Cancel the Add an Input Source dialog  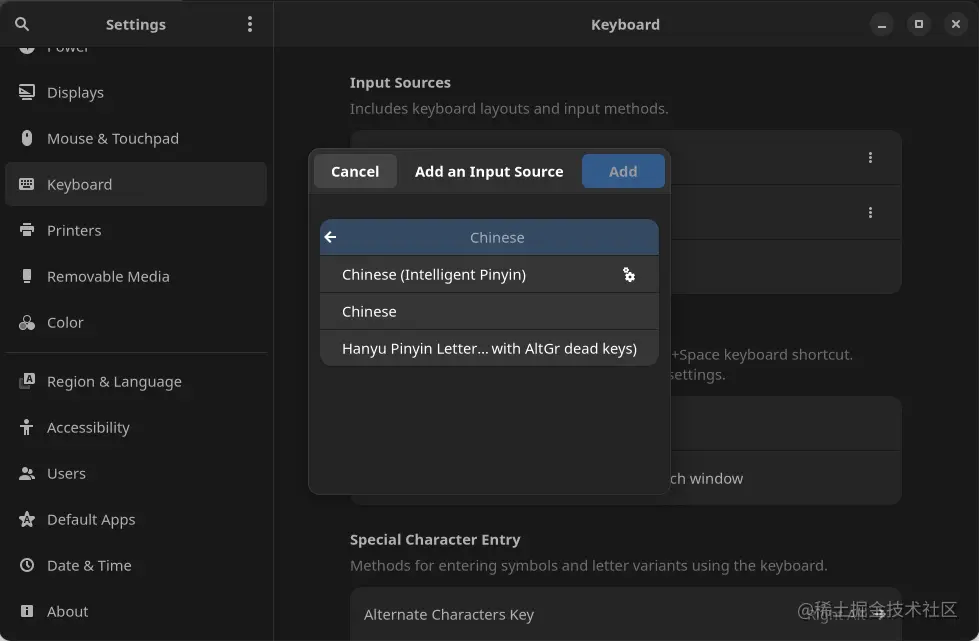(x=355, y=171)
